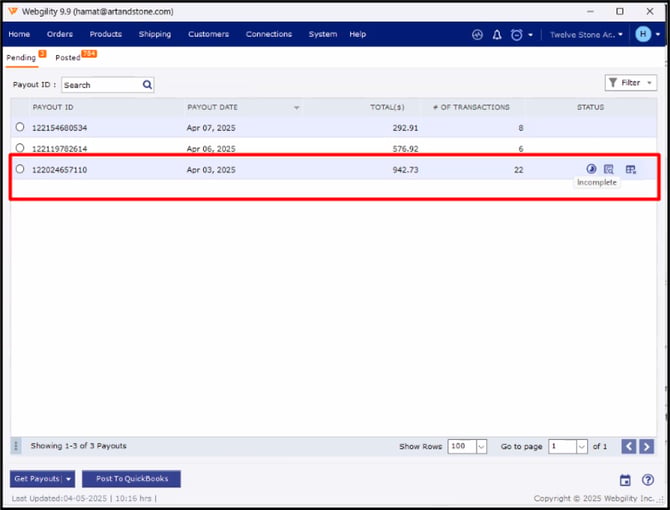This screenshot has width=670, height=510.
Task: Click the 576.92 total cell
Action: click(406, 149)
